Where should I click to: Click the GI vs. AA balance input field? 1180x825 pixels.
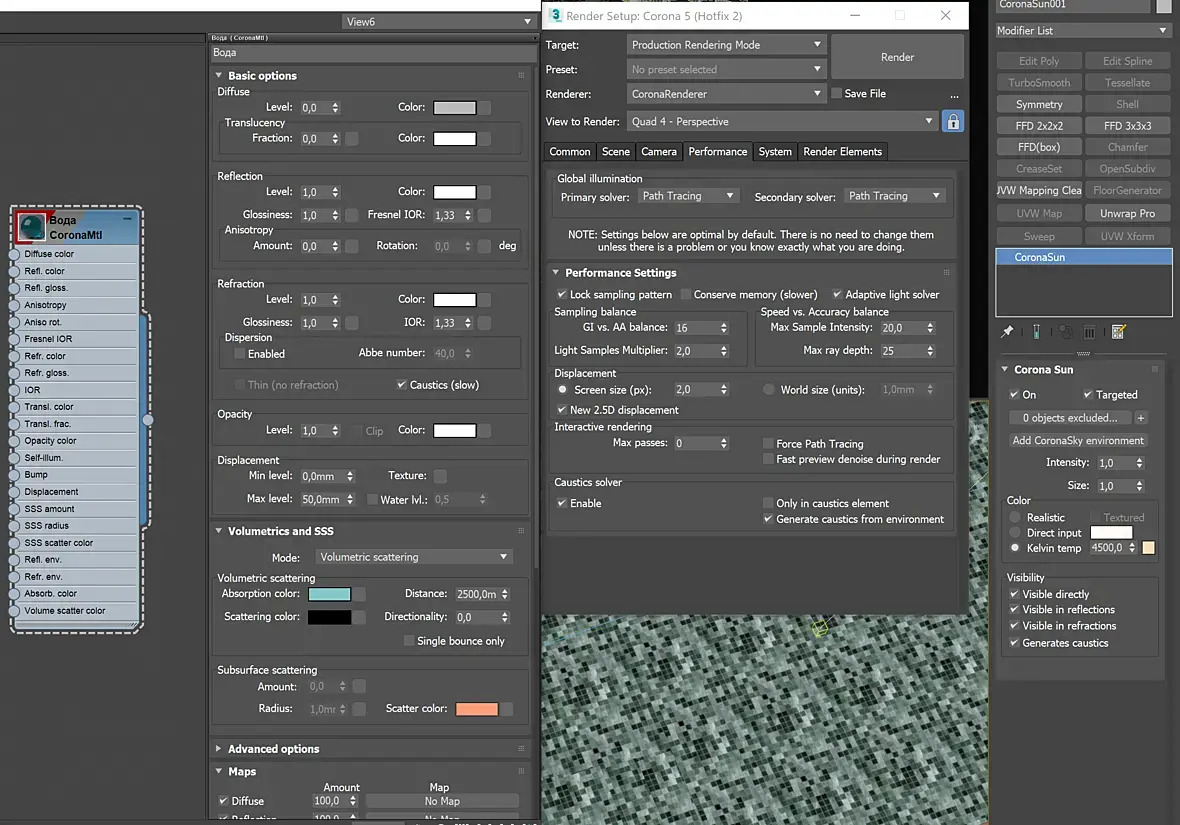(695, 328)
